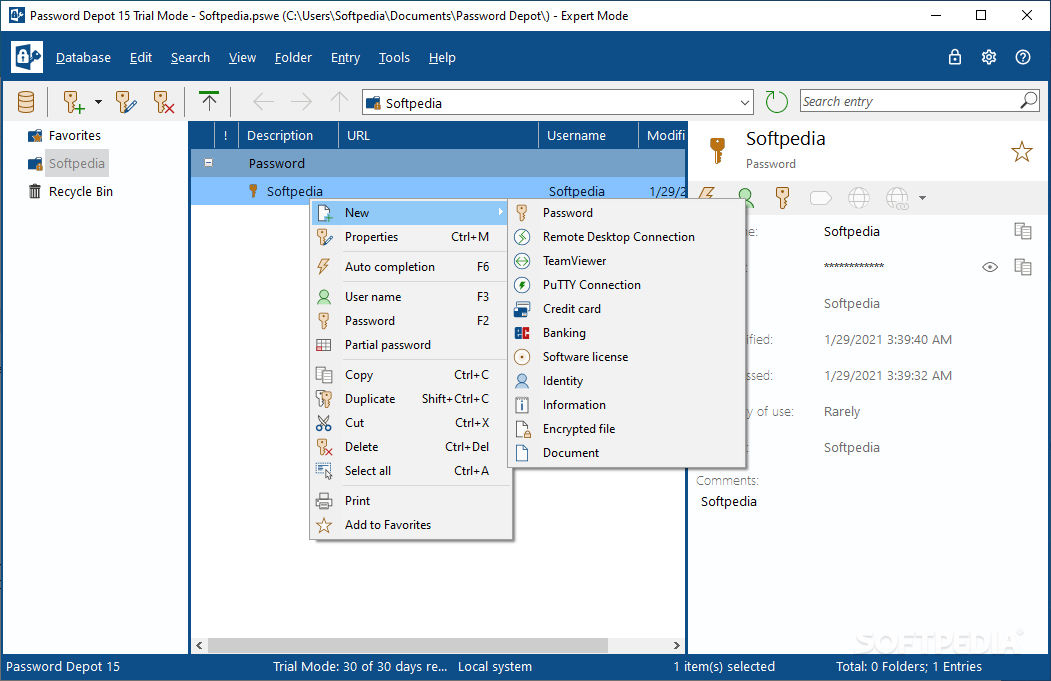
Task: Expand the new entry dropdown arrow
Action: [98, 102]
